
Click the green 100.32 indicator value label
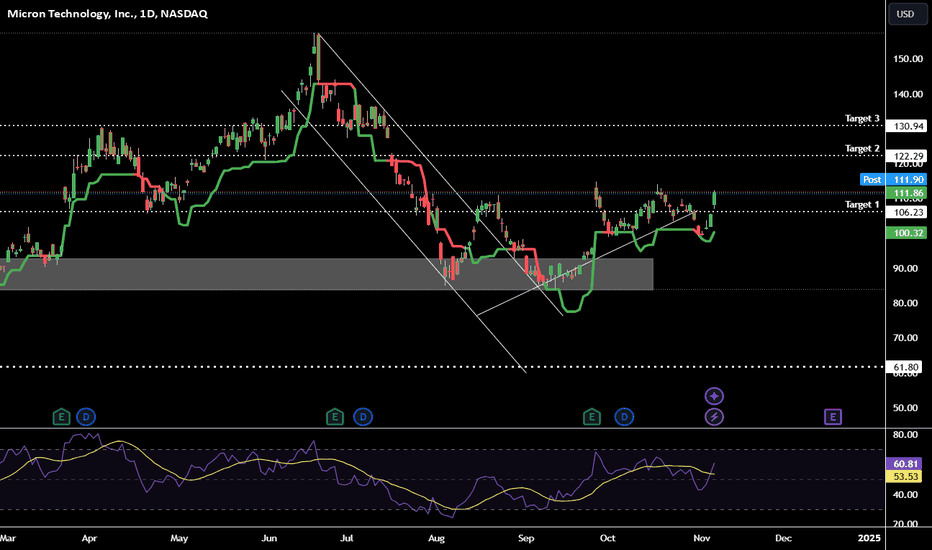(906, 232)
